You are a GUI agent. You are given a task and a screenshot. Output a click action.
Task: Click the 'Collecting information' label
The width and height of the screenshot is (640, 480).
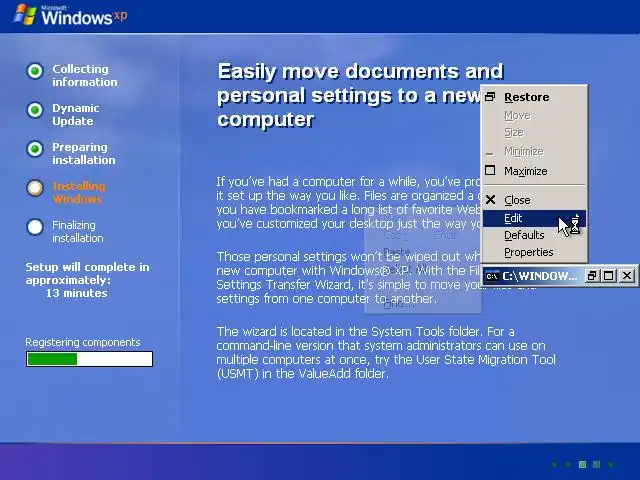pos(84,76)
